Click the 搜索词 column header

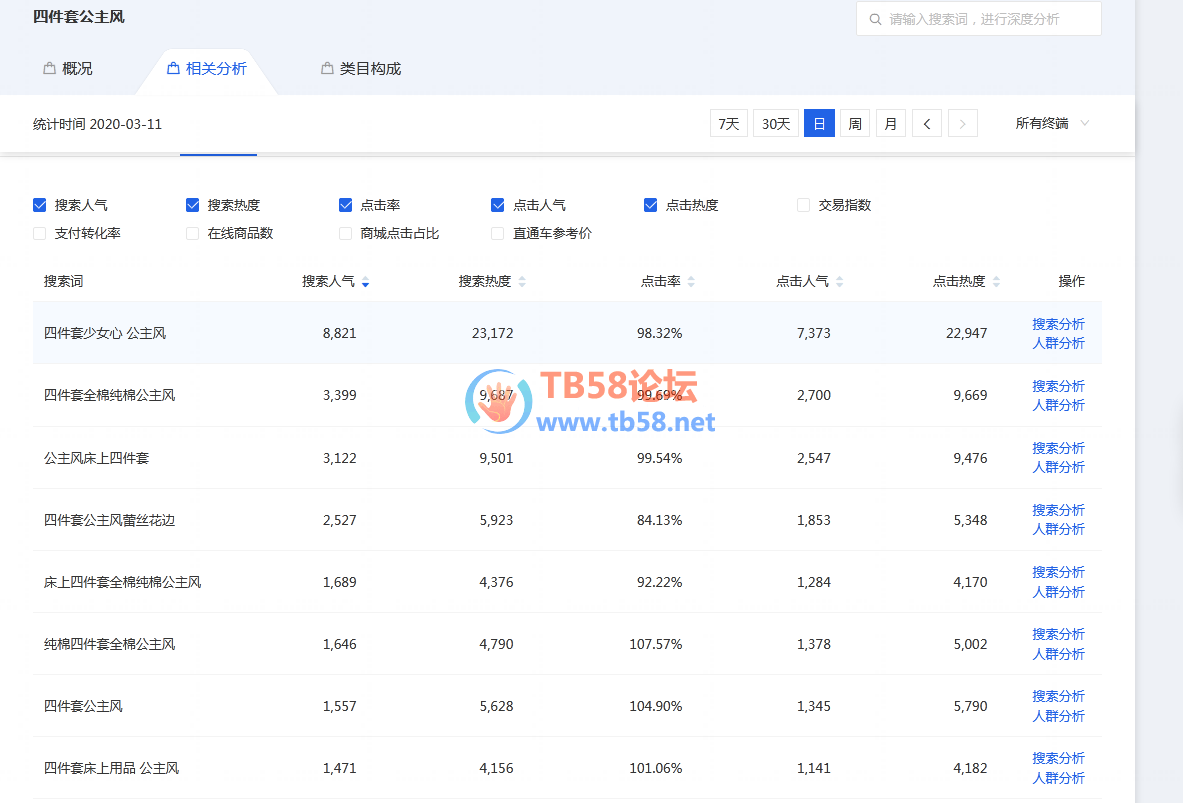[x=63, y=282]
